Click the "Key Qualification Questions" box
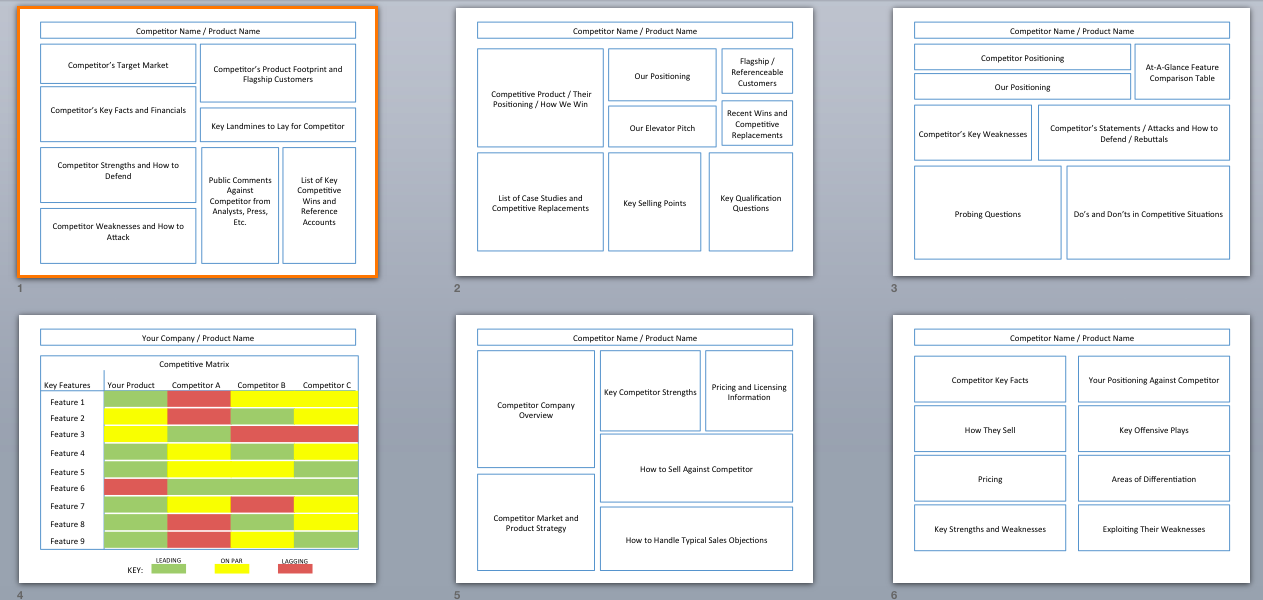 [x=751, y=203]
